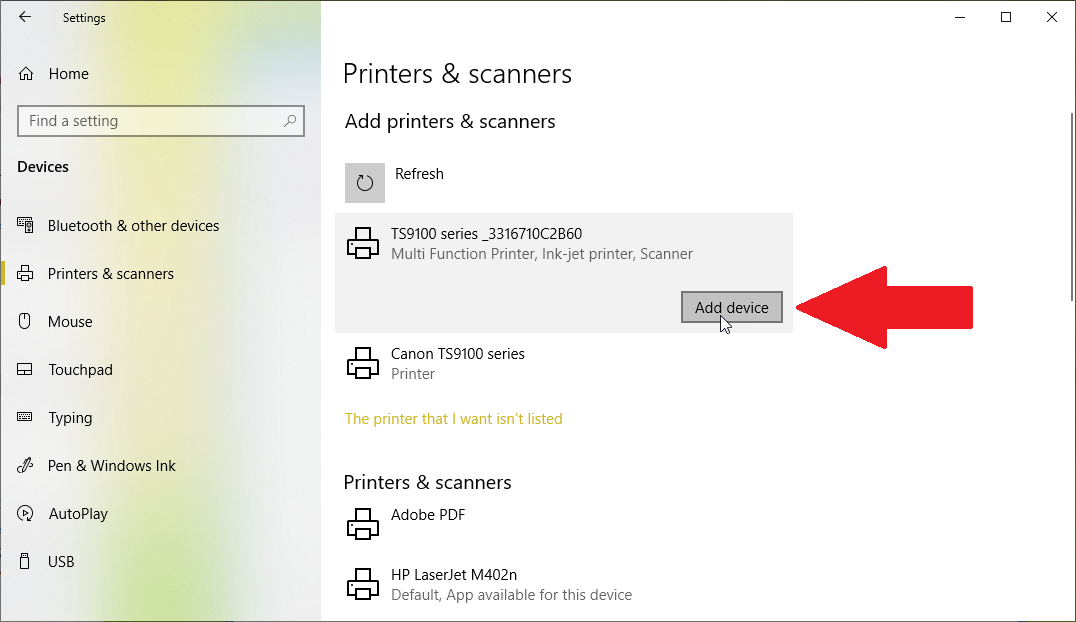The image size is (1076, 622).
Task: Click the Adobe PDF printer icon
Action: point(362,524)
